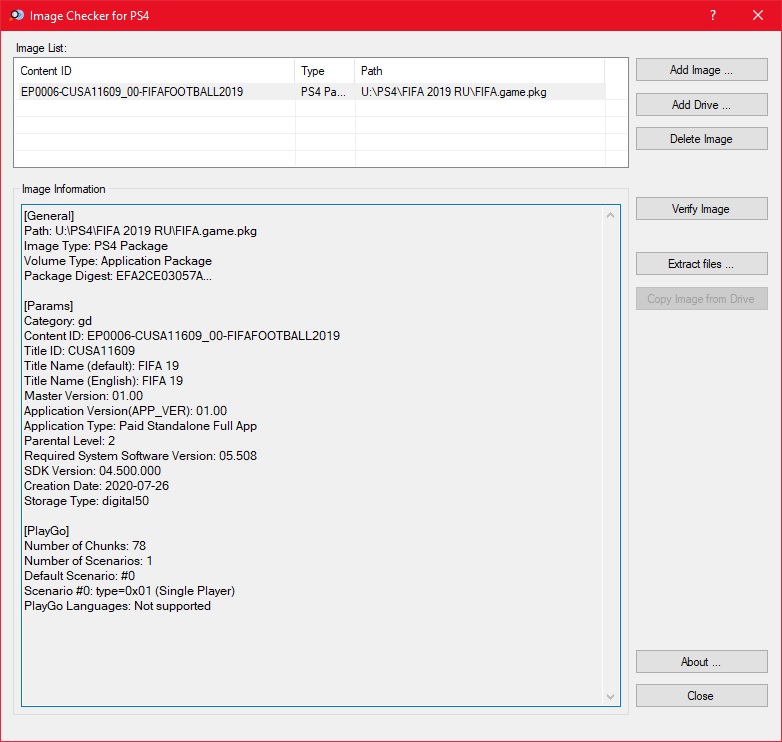Click the [General] section heading text
The height and width of the screenshot is (742, 782).
(x=49, y=216)
